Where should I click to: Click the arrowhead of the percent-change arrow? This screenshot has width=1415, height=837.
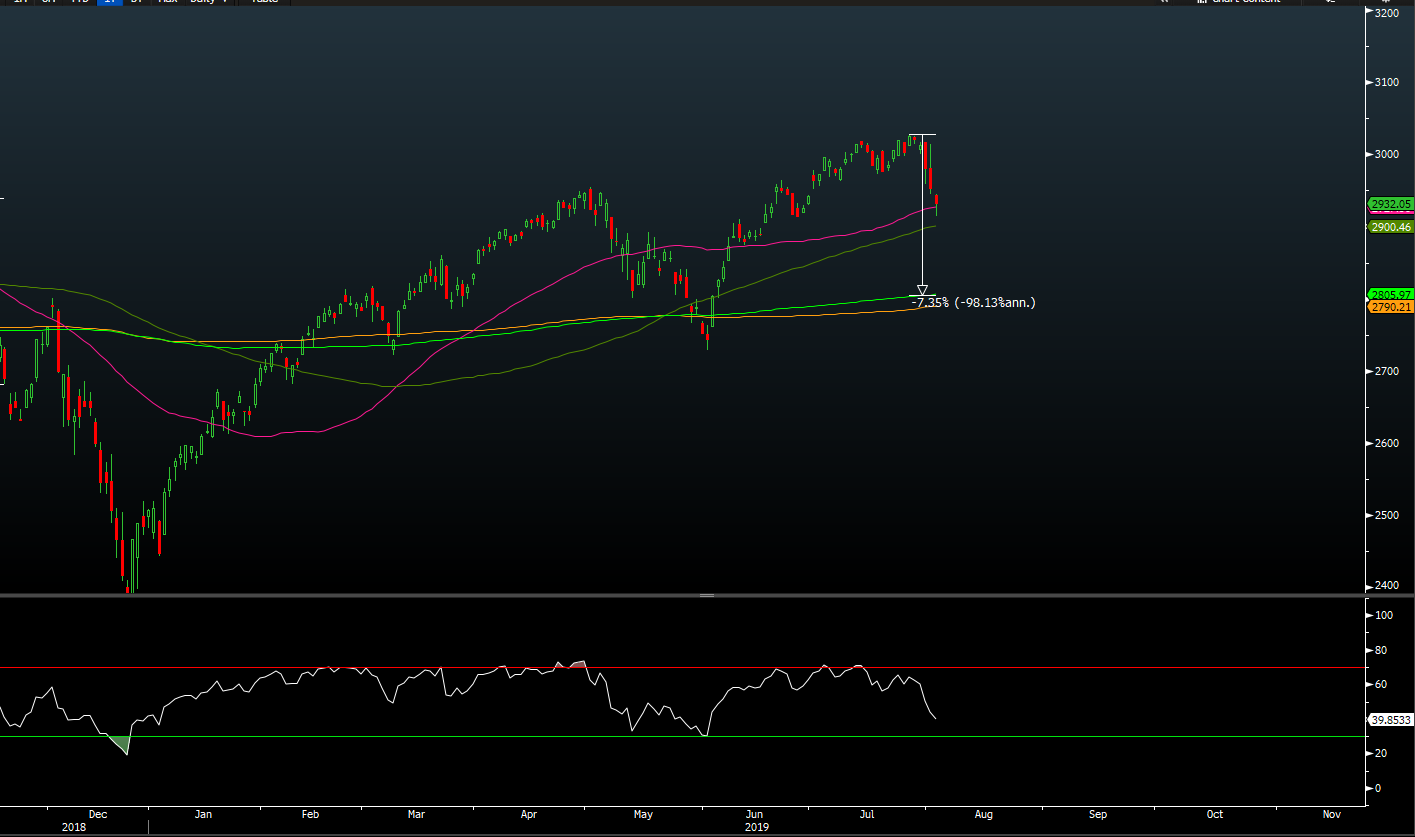922,291
